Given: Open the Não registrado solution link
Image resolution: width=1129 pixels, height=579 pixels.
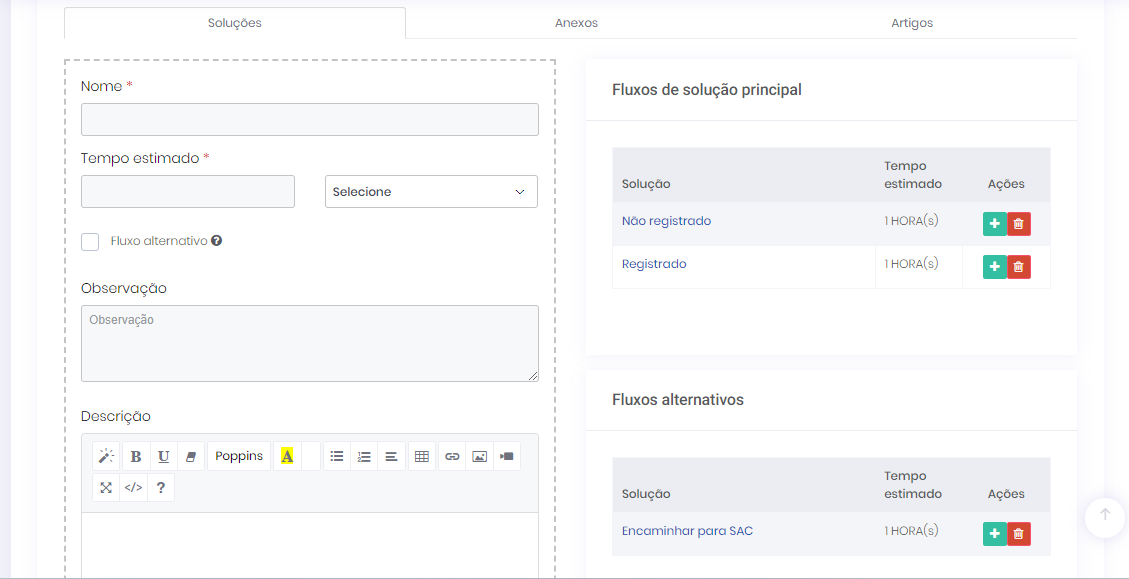Looking at the screenshot, I should tap(666, 221).
